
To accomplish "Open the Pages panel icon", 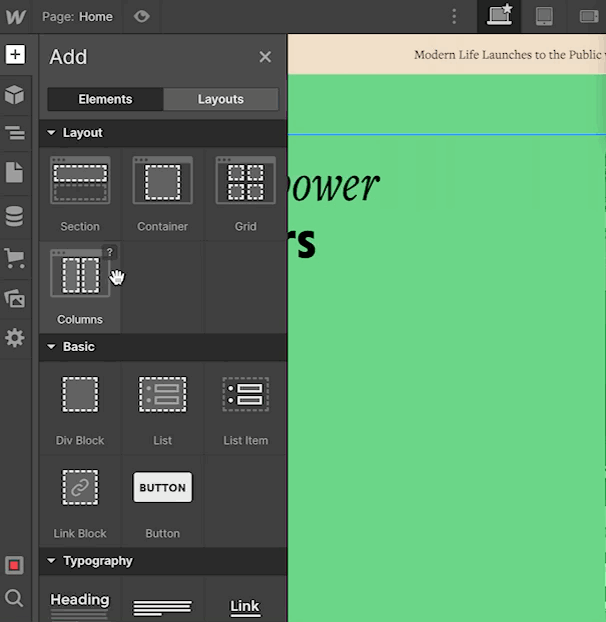I will [15, 173].
